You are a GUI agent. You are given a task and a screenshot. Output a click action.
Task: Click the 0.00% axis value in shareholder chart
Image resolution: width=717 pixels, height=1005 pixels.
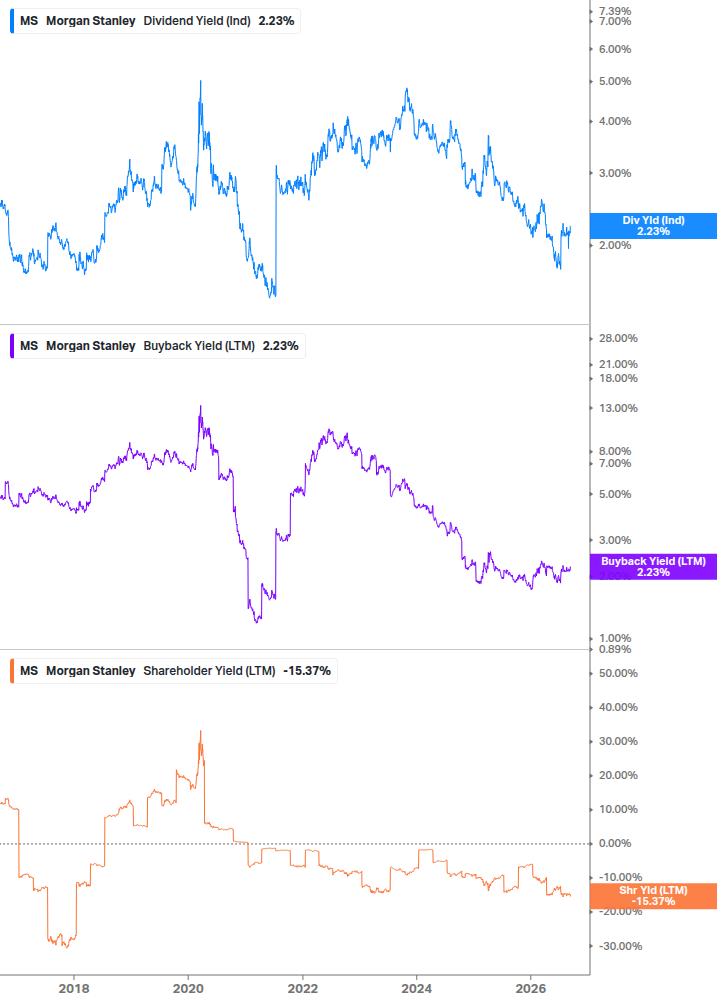click(x=614, y=843)
